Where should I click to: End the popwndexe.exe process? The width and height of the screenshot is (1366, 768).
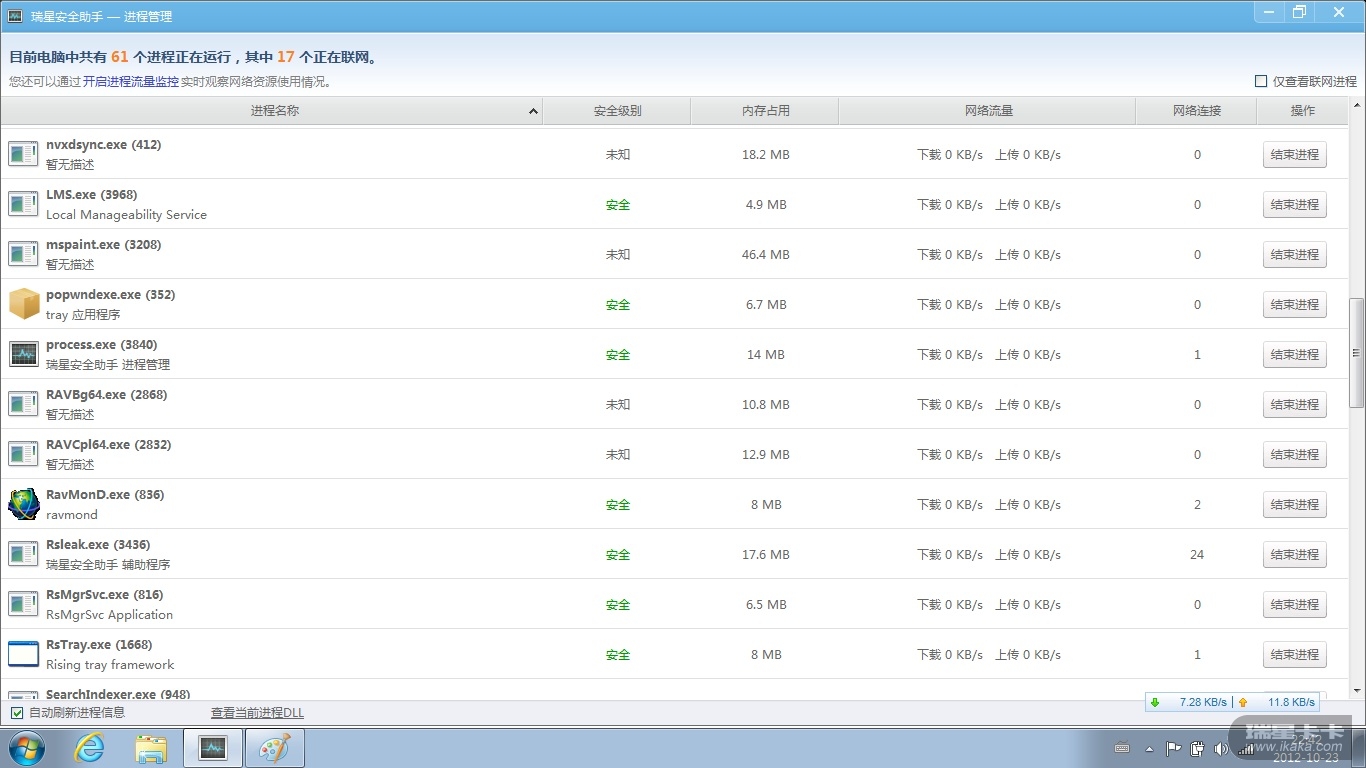pos(1294,305)
